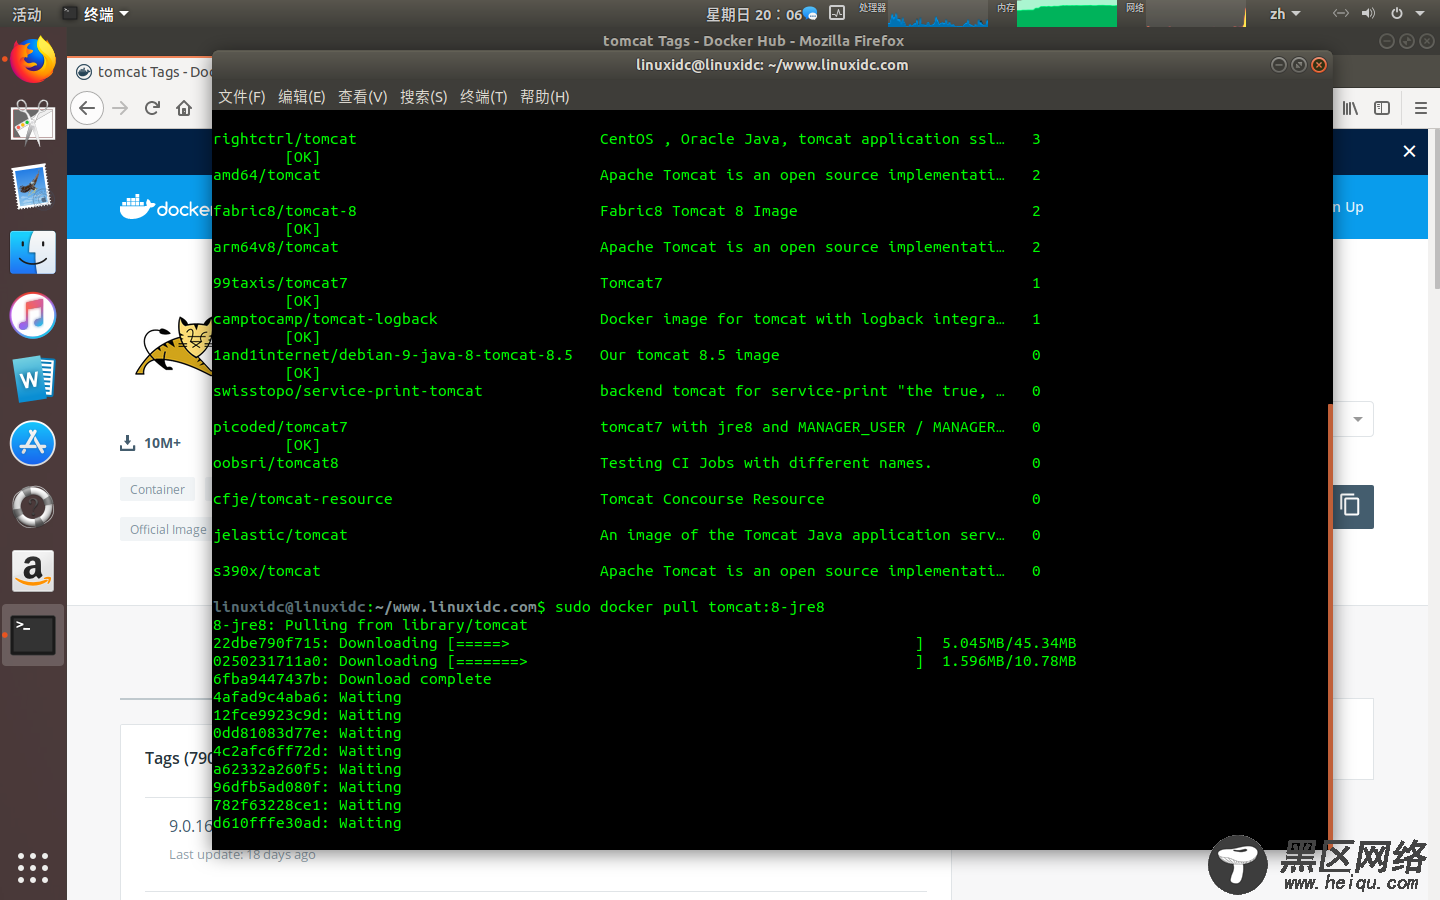Toggle Firefox sidebar icon
This screenshot has width=1440, height=900.
tap(1382, 108)
